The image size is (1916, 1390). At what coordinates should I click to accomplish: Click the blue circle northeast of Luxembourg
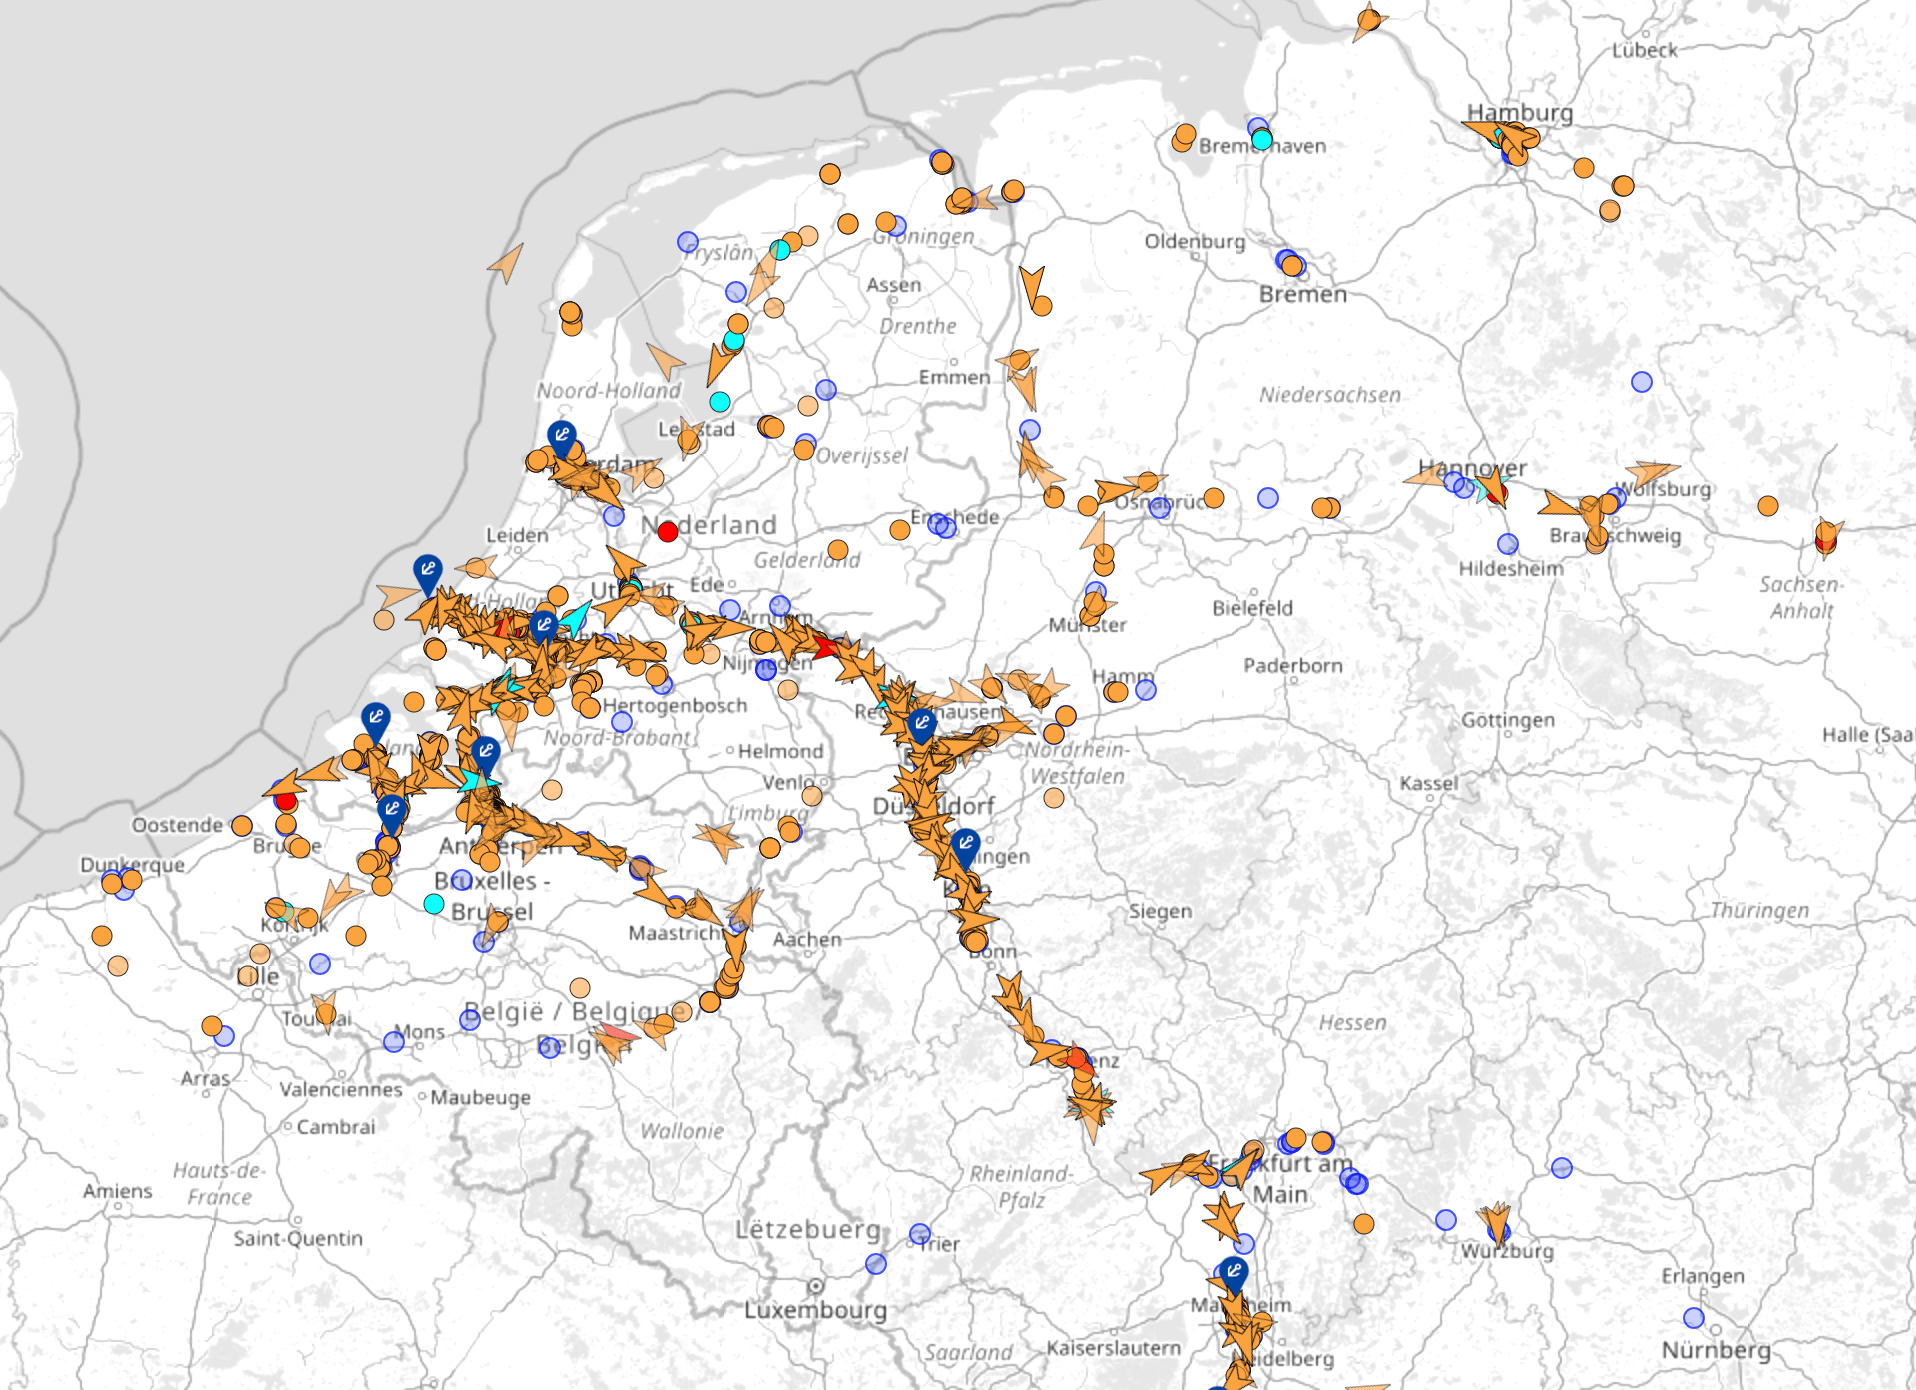click(x=876, y=1264)
